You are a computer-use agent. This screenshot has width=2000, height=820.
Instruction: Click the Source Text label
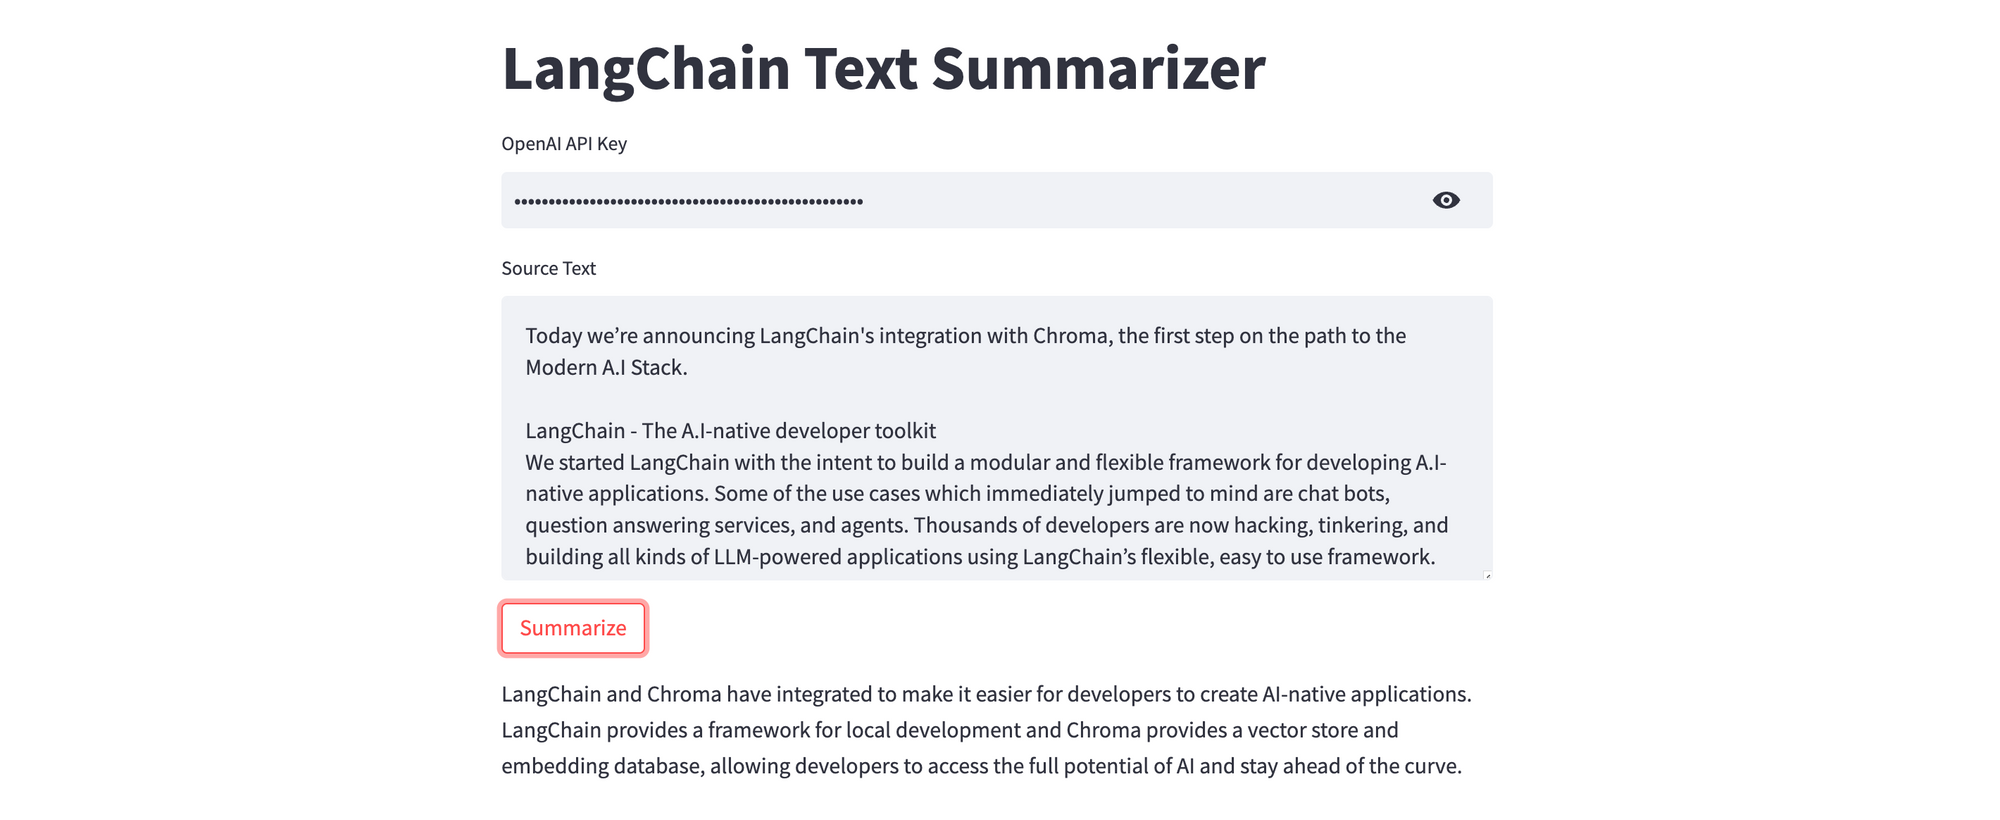[x=548, y=268]
